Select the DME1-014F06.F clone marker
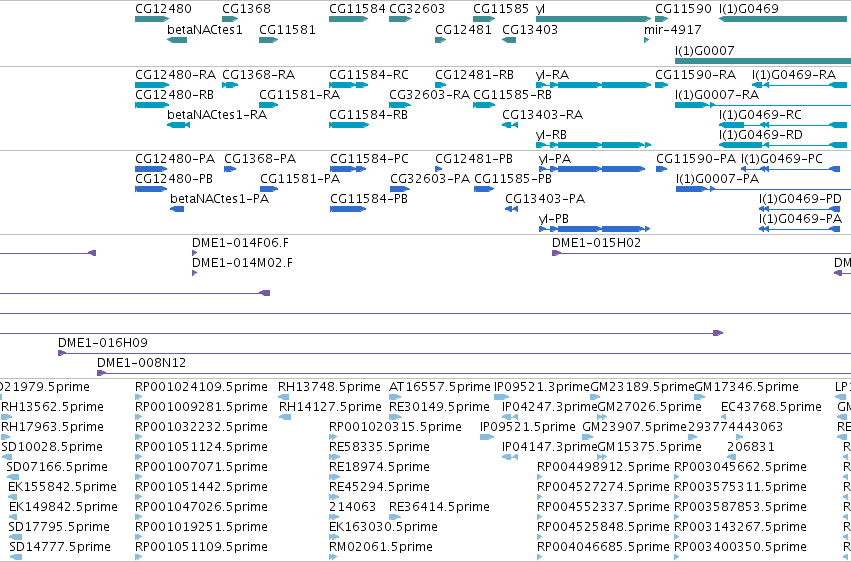The width and height of the screenshot is (851, 562). [194, 253]
